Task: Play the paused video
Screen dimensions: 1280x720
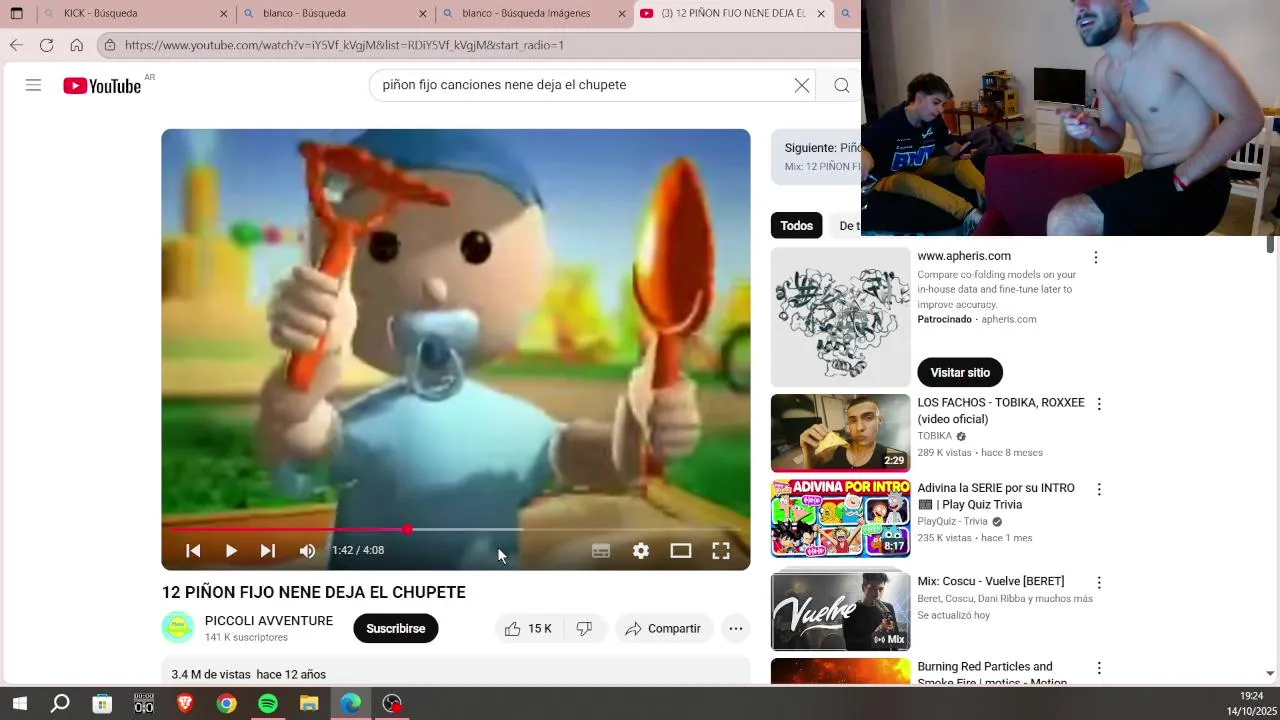Action: [x=231, y=551]
